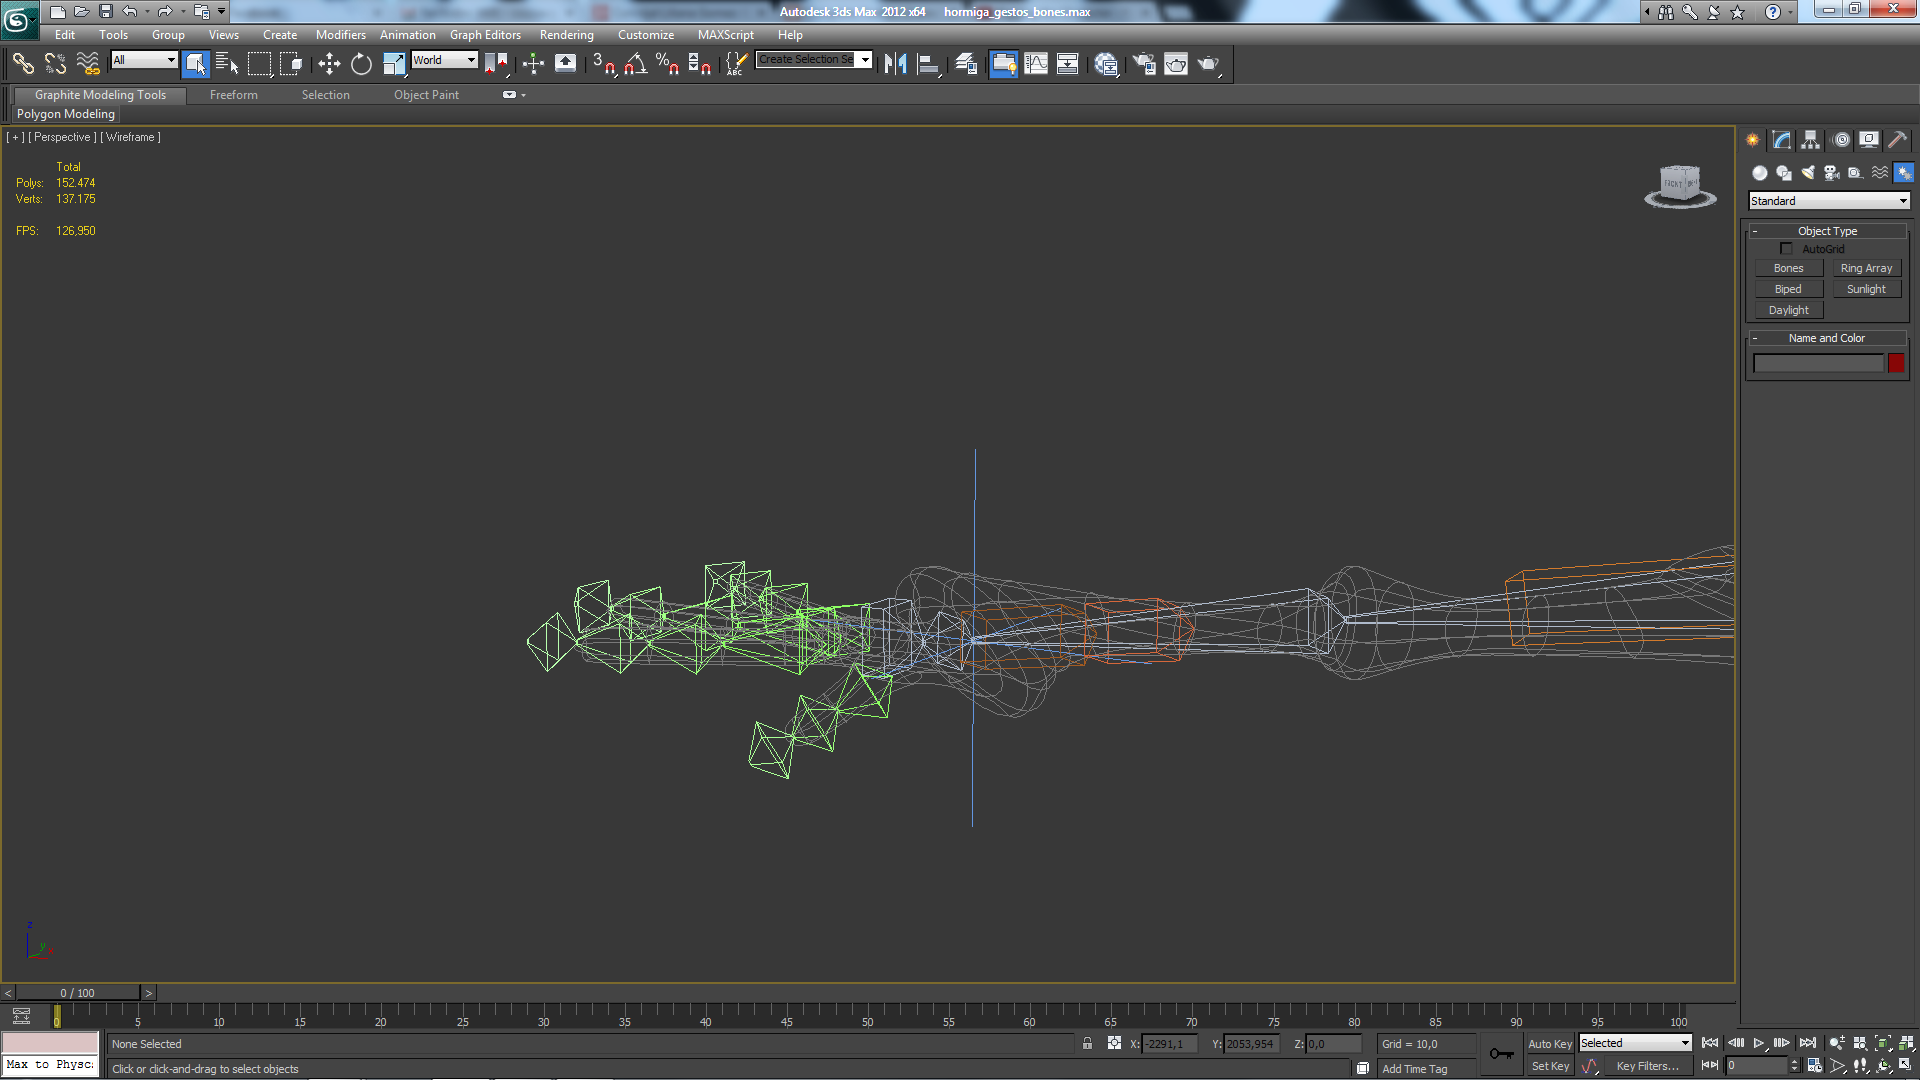Collapse the Object Type rollout
Viewport: 1920px width, 1080px height.
(1755, 231)
